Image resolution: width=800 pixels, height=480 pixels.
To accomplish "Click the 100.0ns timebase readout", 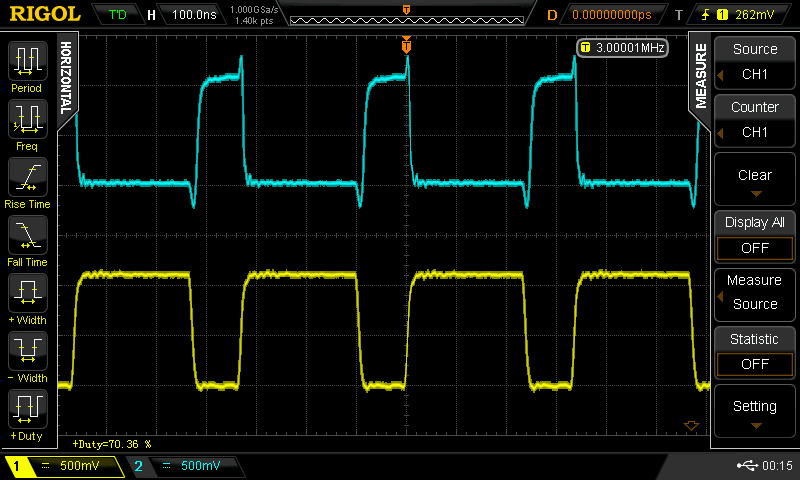I will [x=194, y=15].
